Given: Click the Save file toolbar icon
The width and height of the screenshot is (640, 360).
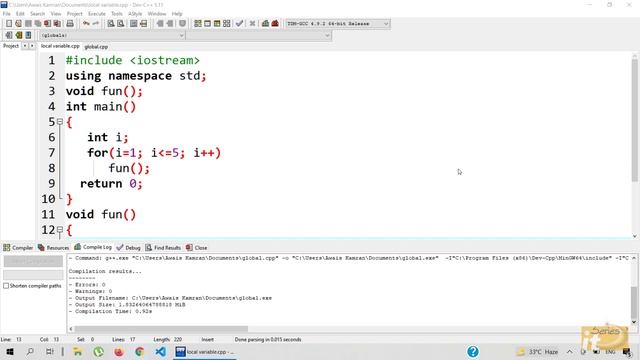Looking at the screenshot, I should tap(28, 24).
